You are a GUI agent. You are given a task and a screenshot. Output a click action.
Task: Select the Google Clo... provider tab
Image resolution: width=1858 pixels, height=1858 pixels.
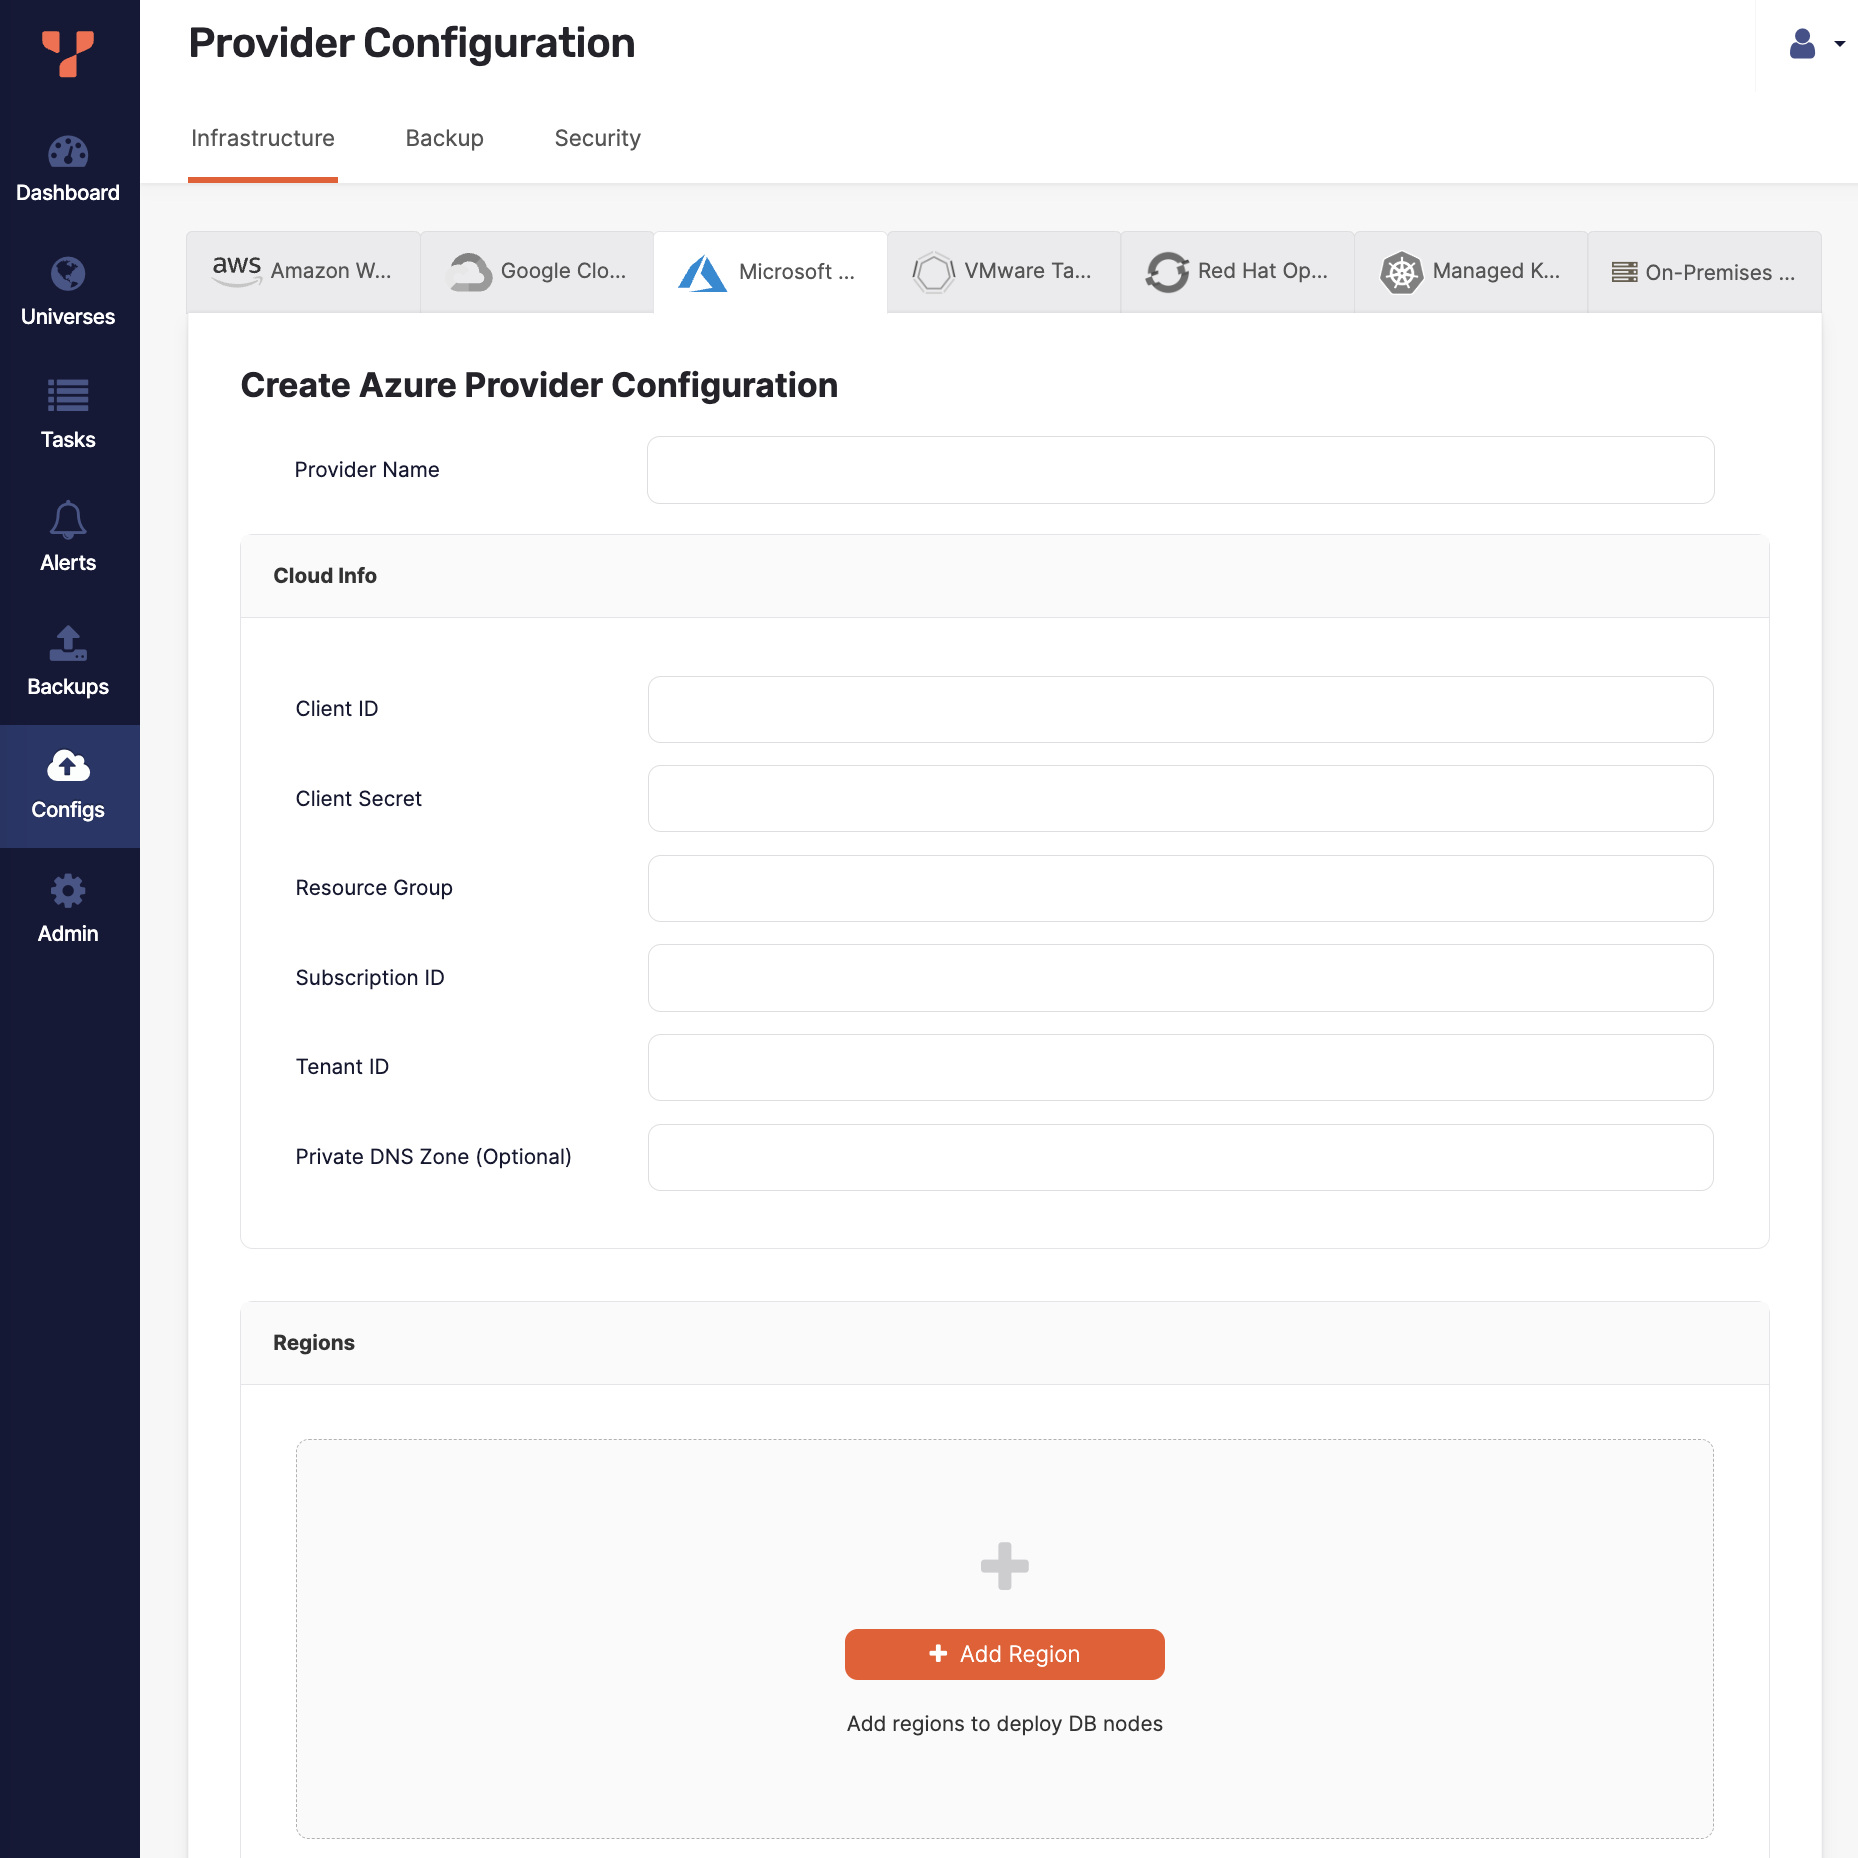(x=538, y=272)
